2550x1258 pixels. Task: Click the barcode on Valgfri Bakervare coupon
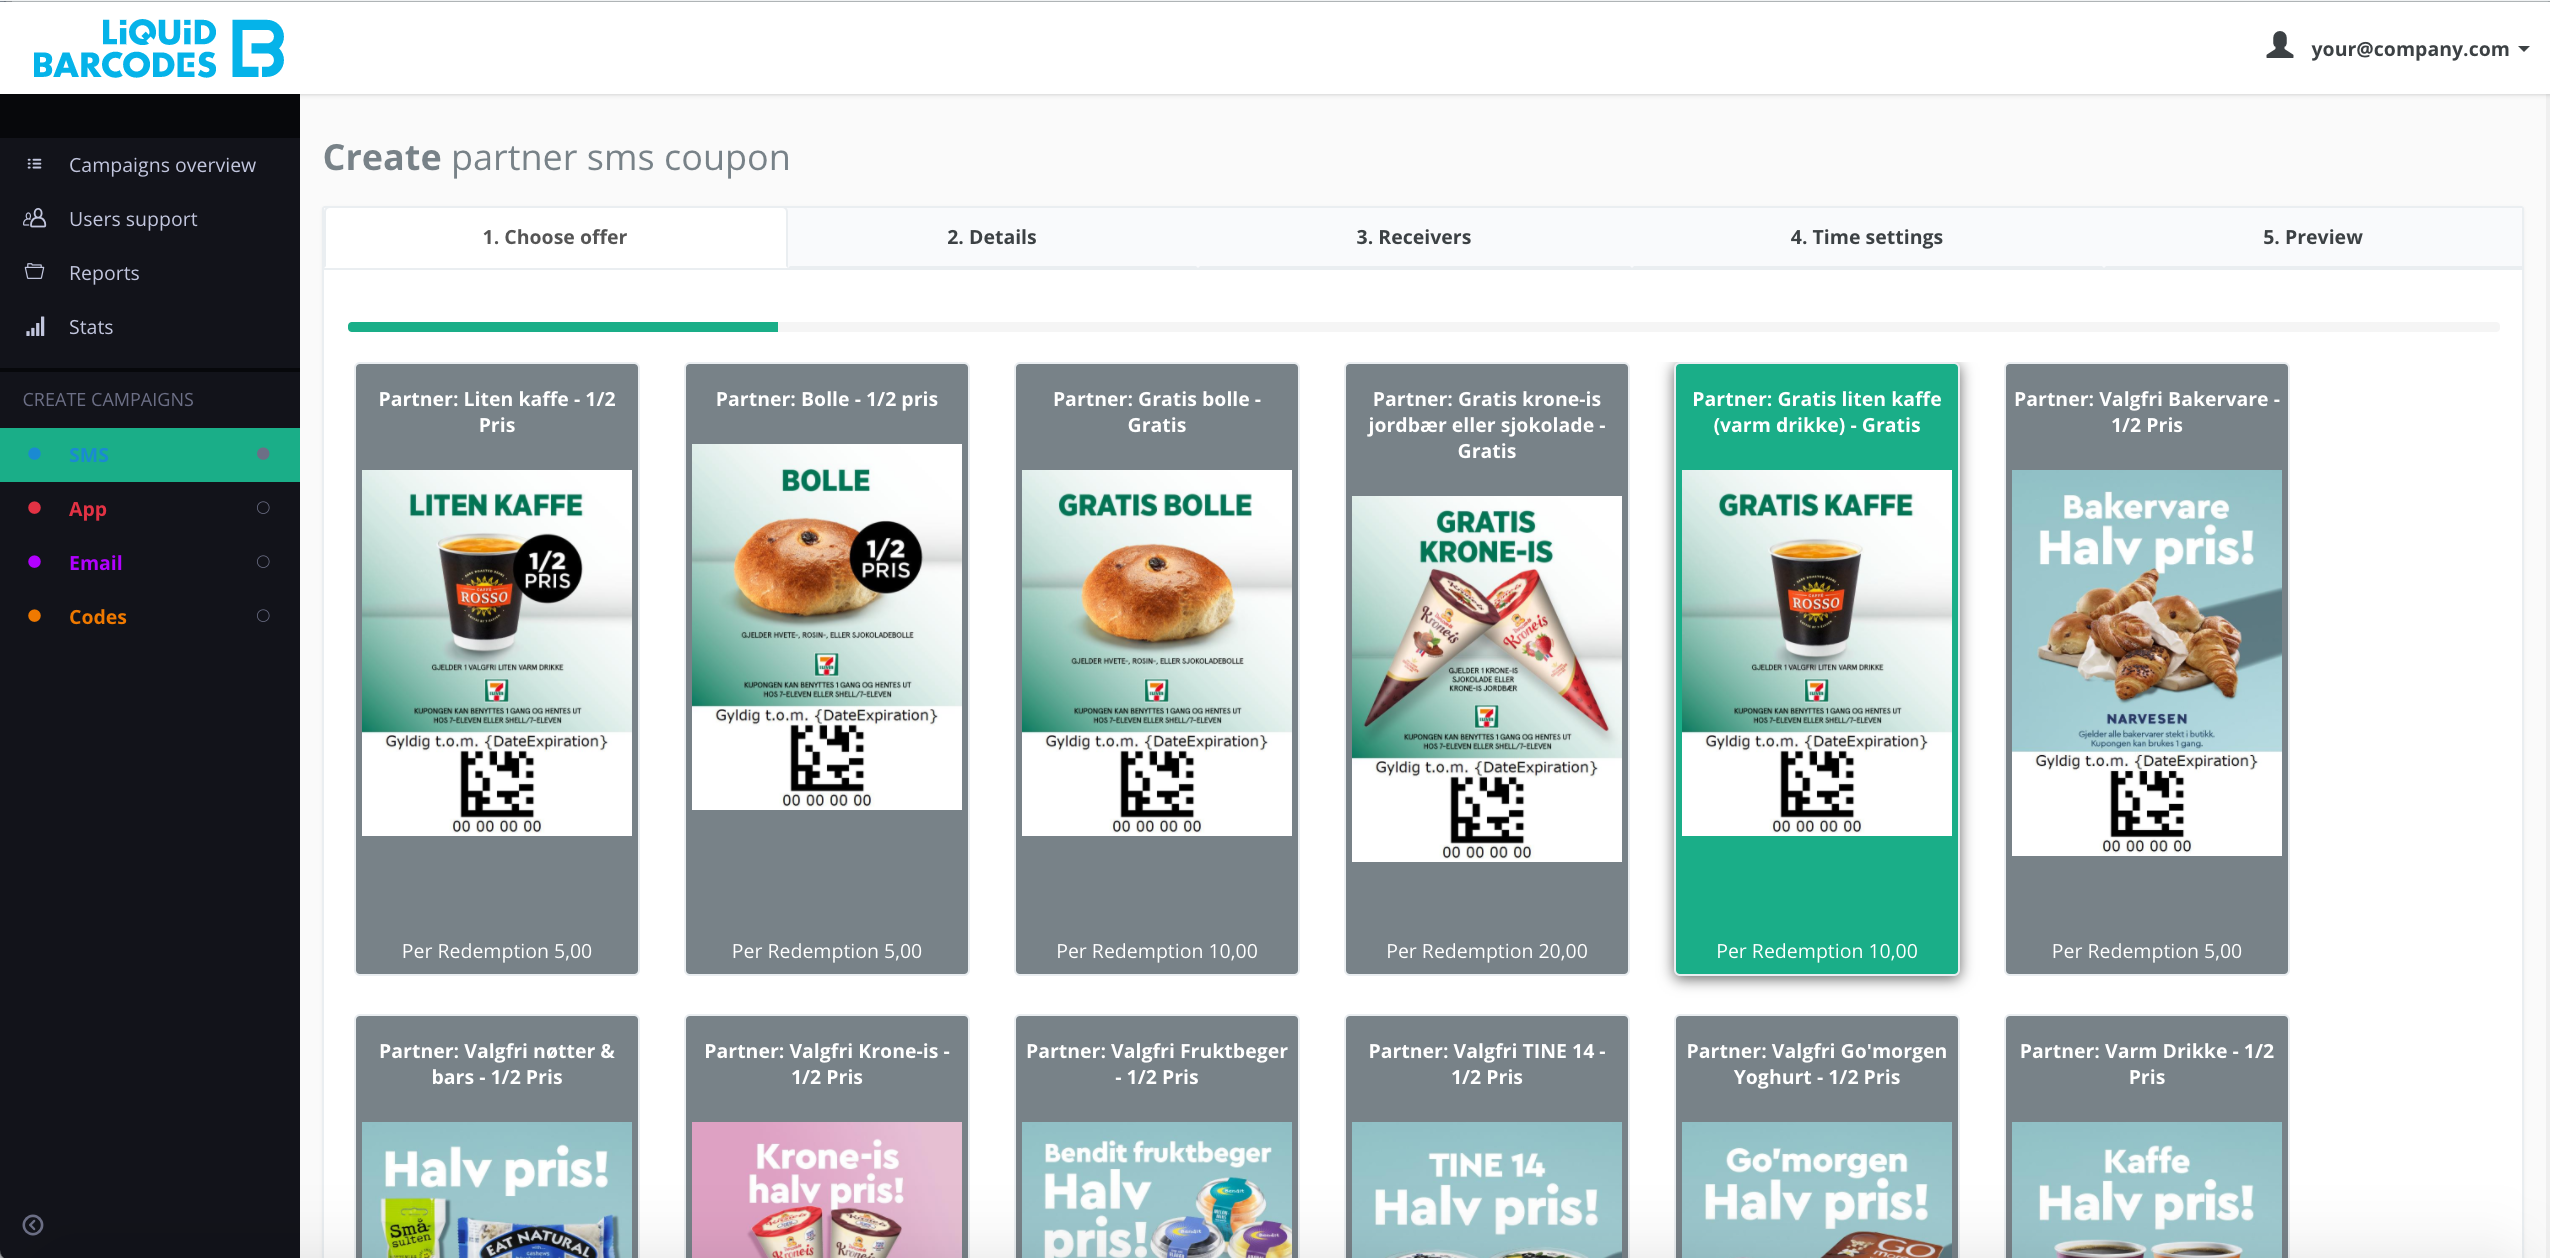tap(2147, 804)
